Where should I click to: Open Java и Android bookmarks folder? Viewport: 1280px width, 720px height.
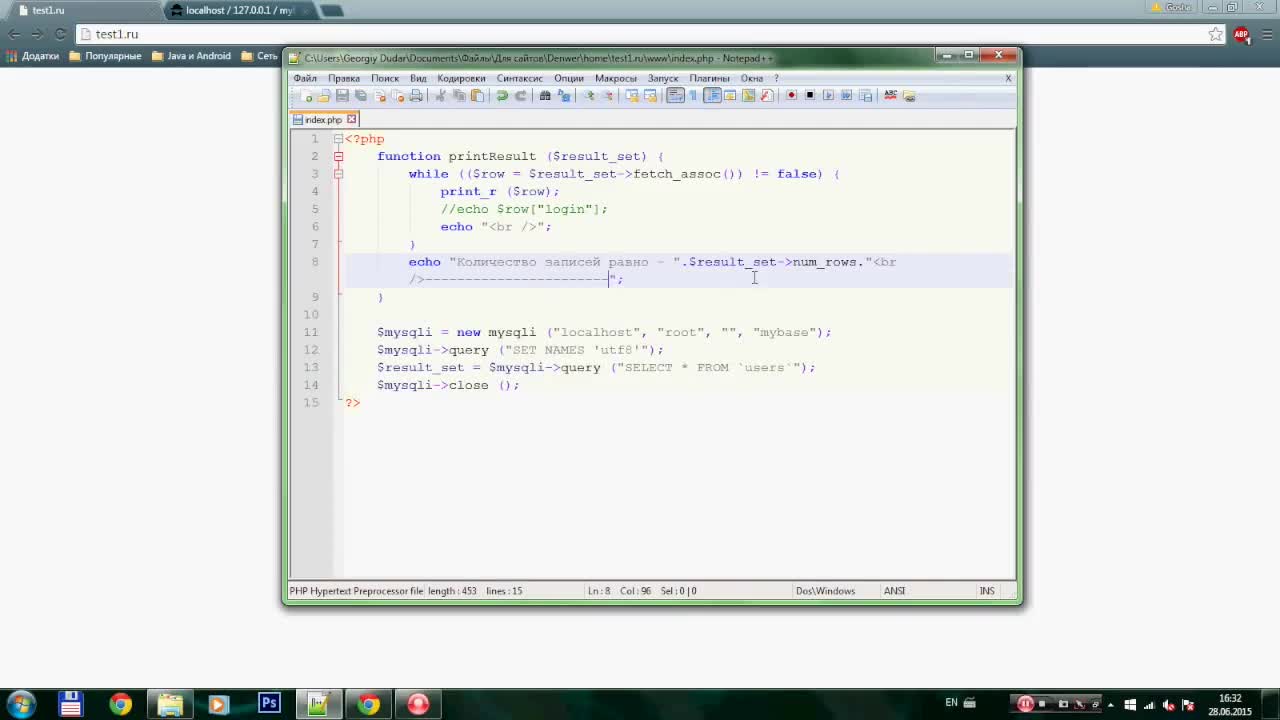191,56
